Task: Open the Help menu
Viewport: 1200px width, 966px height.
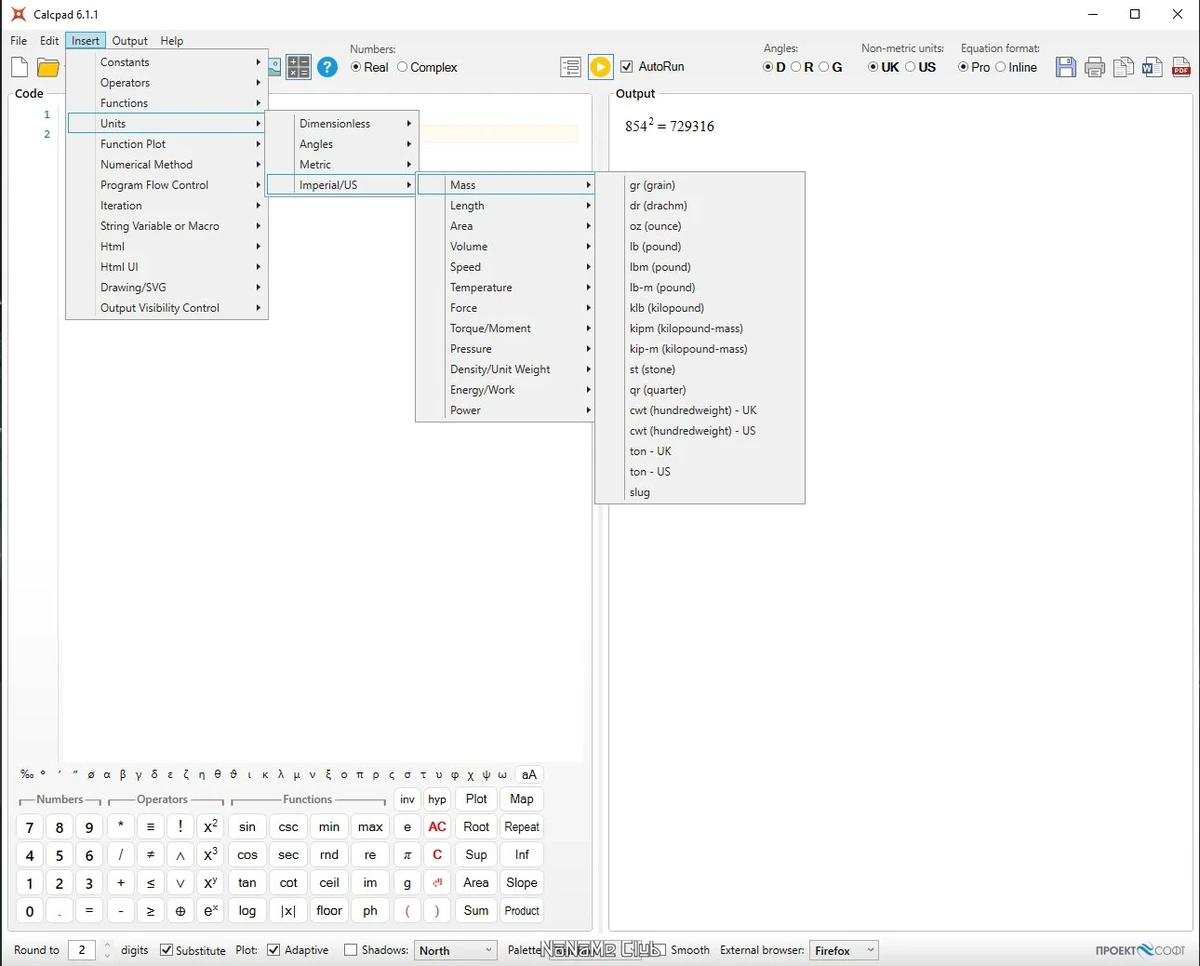Action: (x=172, y=41)
